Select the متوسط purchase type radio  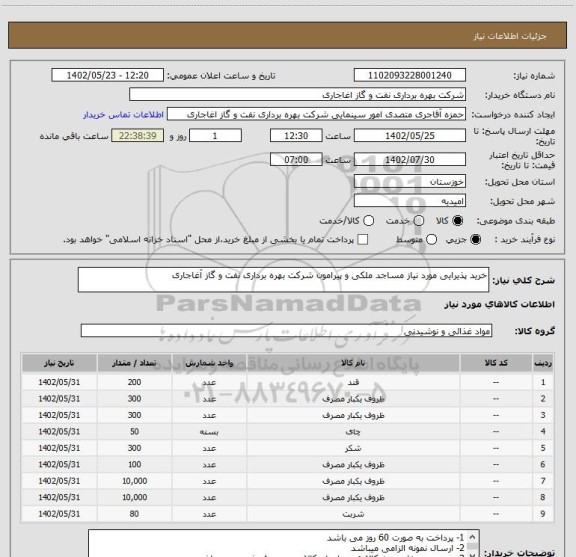(x=431, y=240)
